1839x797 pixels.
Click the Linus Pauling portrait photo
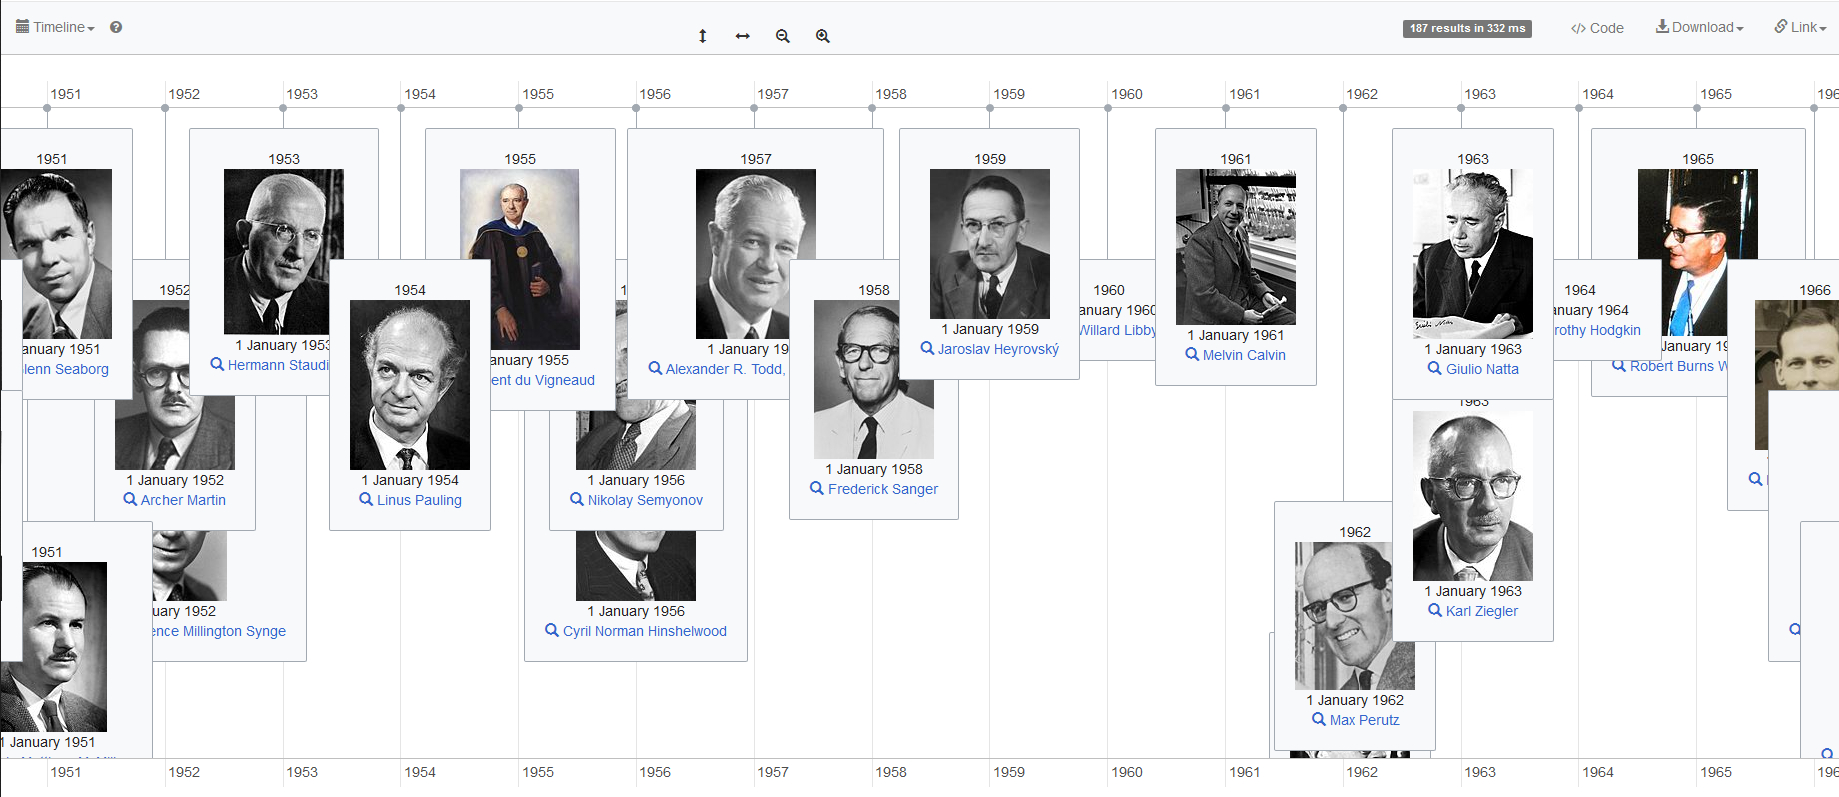410,385
